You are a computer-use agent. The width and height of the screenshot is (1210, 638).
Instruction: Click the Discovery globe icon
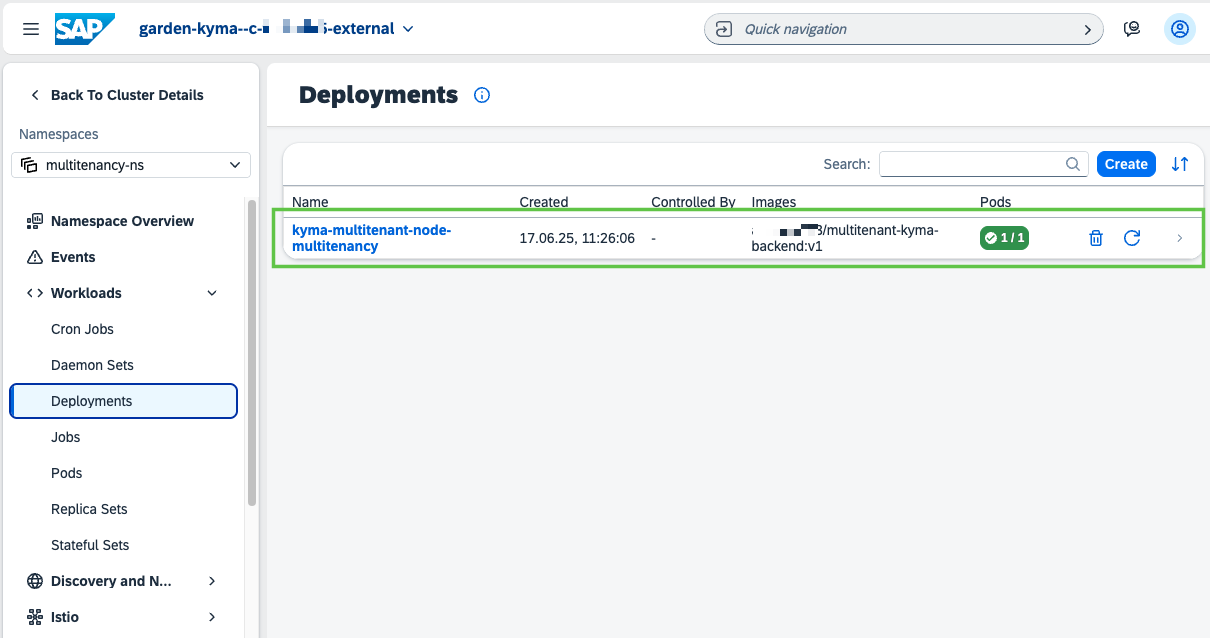coord(35,581)
